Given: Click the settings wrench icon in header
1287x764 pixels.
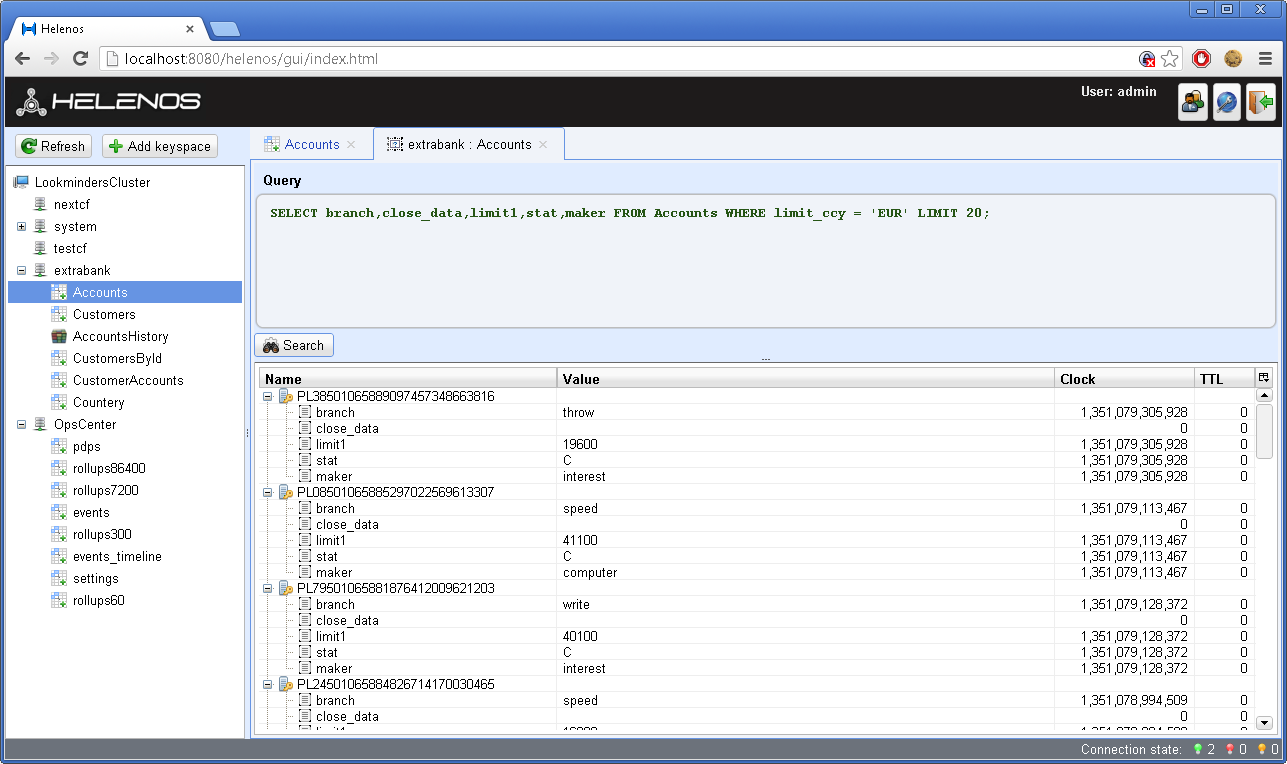Looking at the screenshot, I should click(x=1226, y=101).
